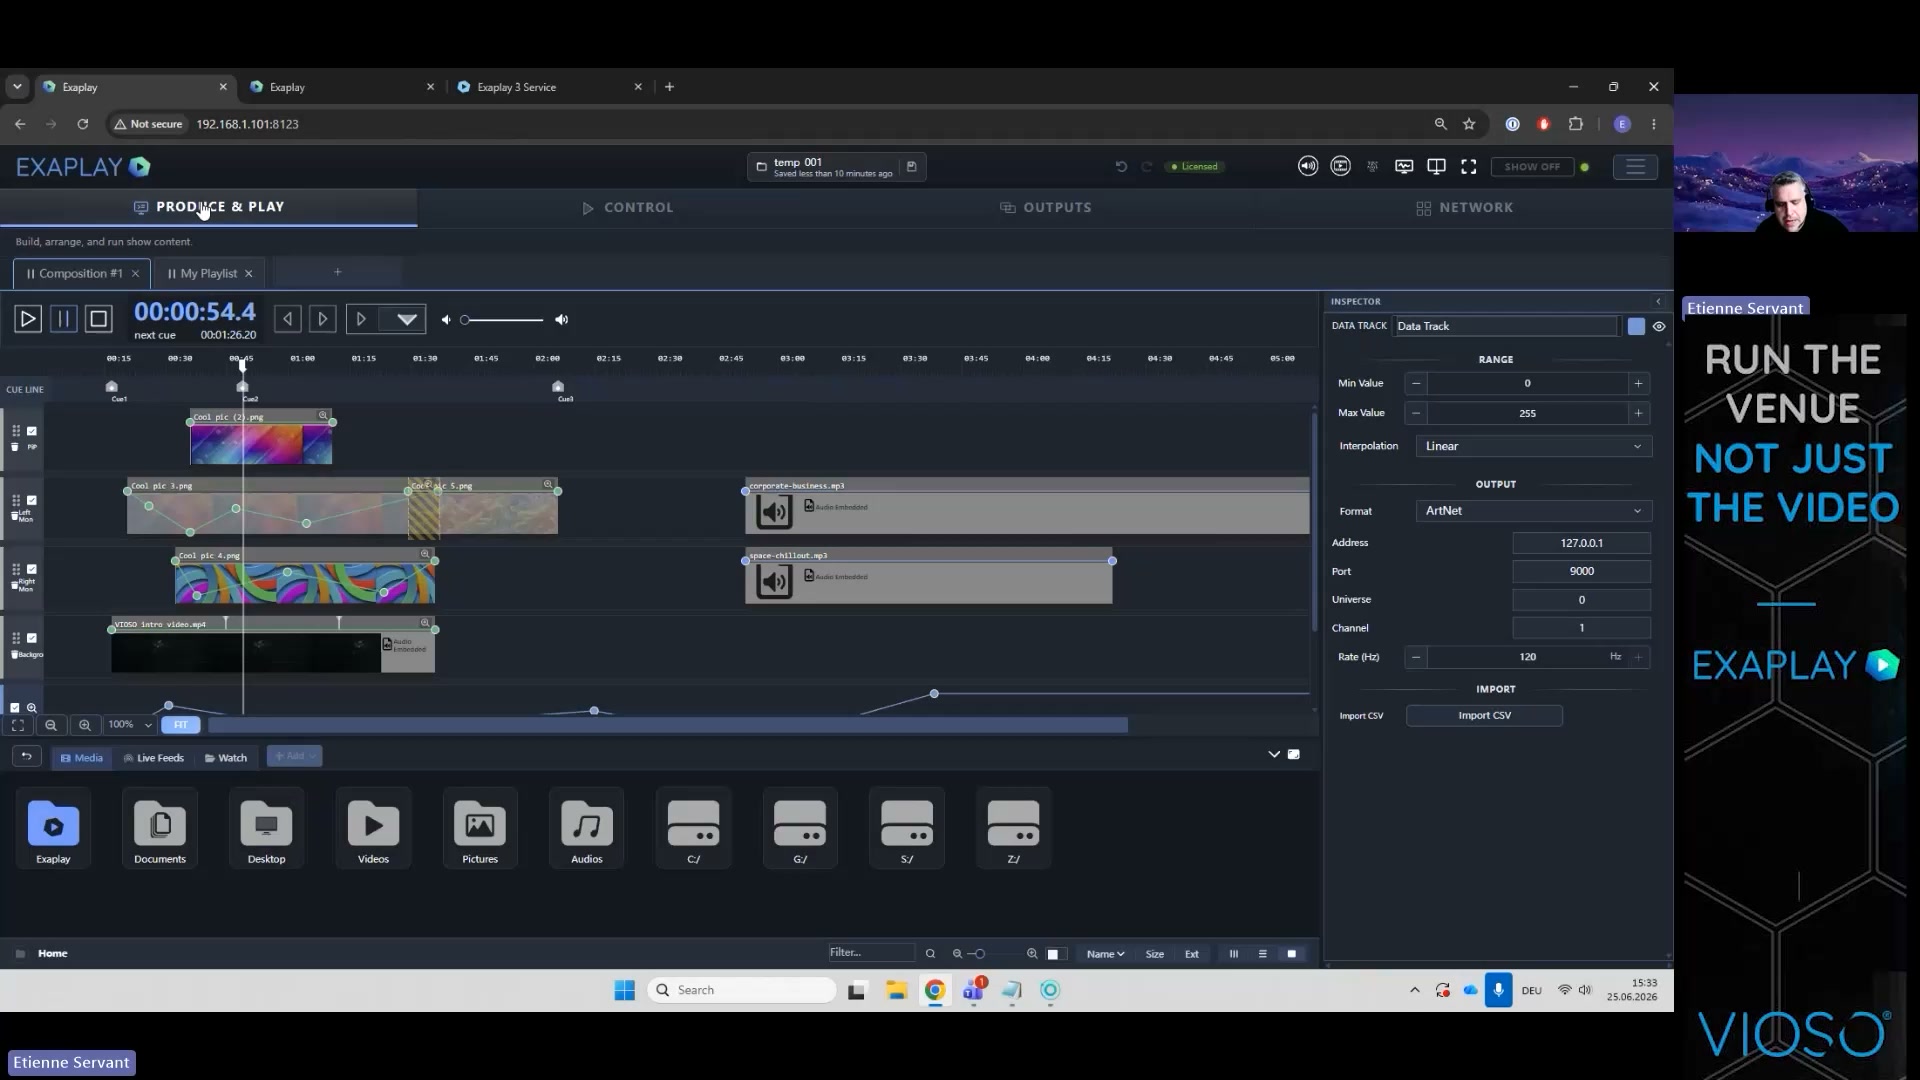Zoom into the Cool pic (2).png clip

coord(323,415)
